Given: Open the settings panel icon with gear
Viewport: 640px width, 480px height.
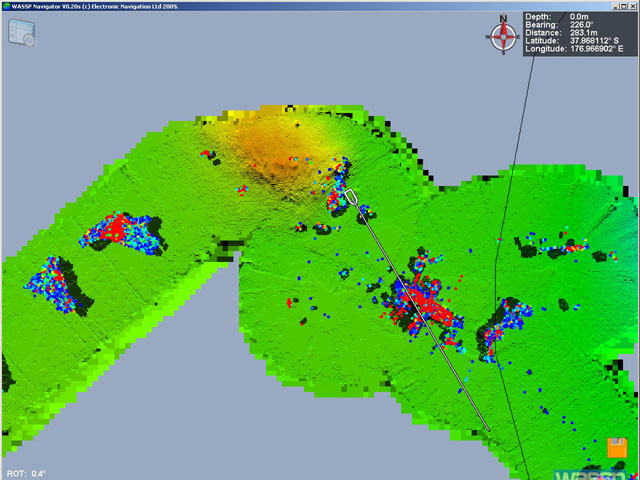Looking at the screenshot, I should [21, 32].
